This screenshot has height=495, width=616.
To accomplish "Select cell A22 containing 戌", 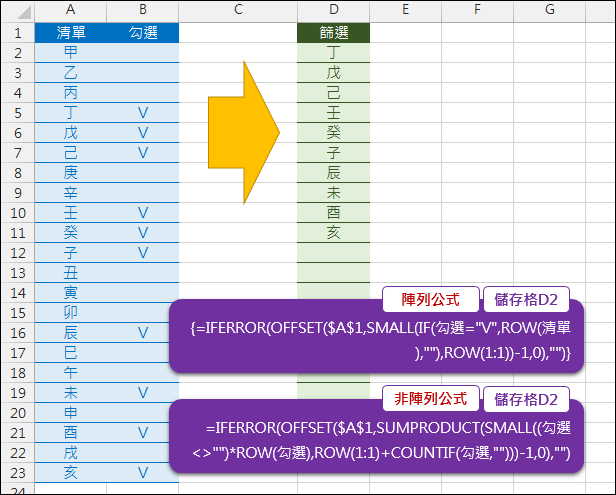I will pyautogui.click(x=70, y=453).
